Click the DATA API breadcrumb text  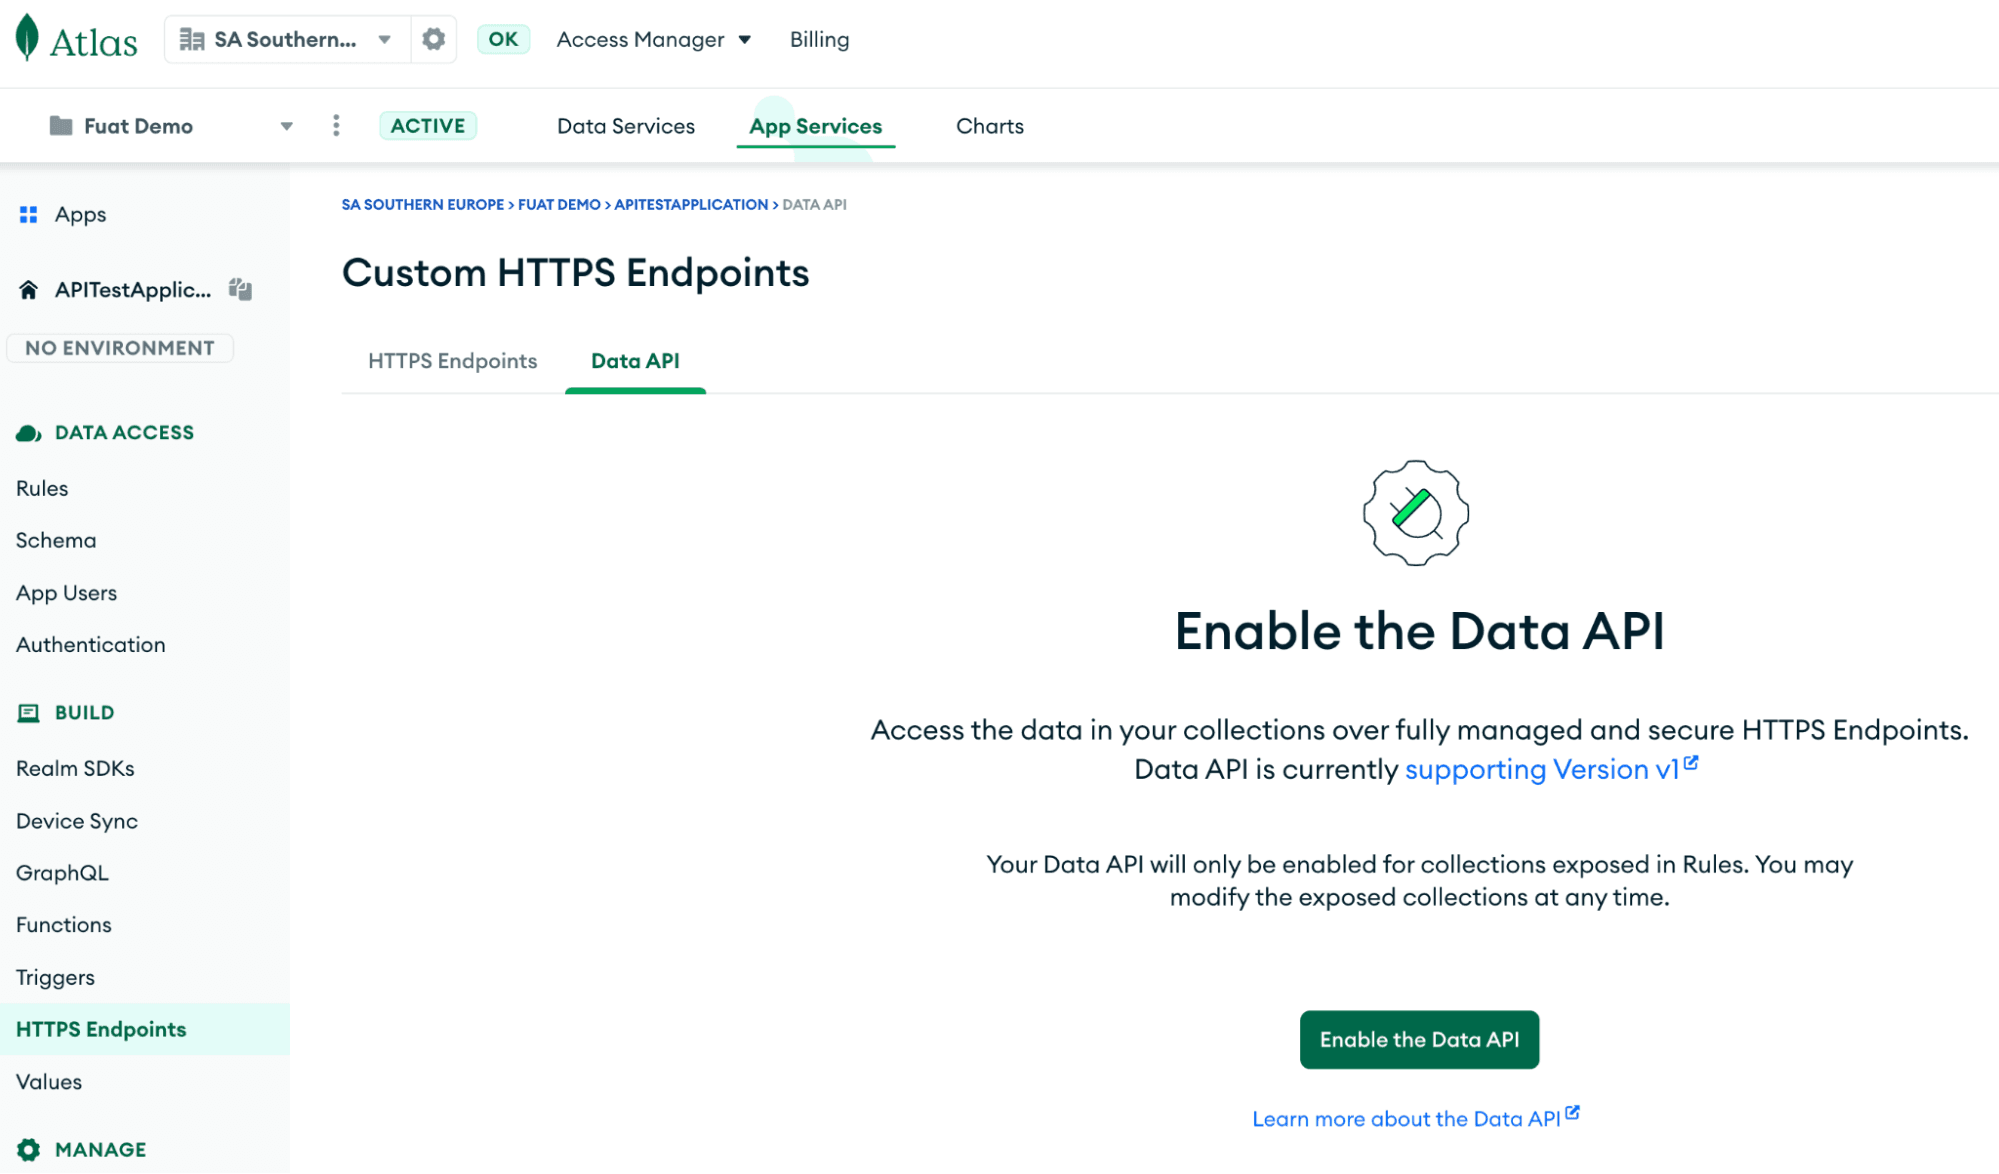coord(814,204)
